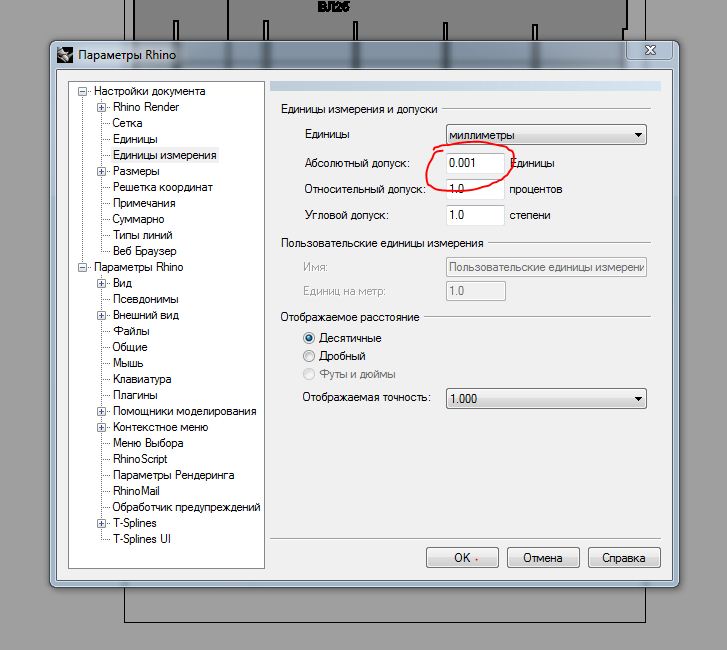The width and height of the screenshot is (727, 650).
Task: Collapse the Настройки документа tree node
Action: [x=83, y=91]
